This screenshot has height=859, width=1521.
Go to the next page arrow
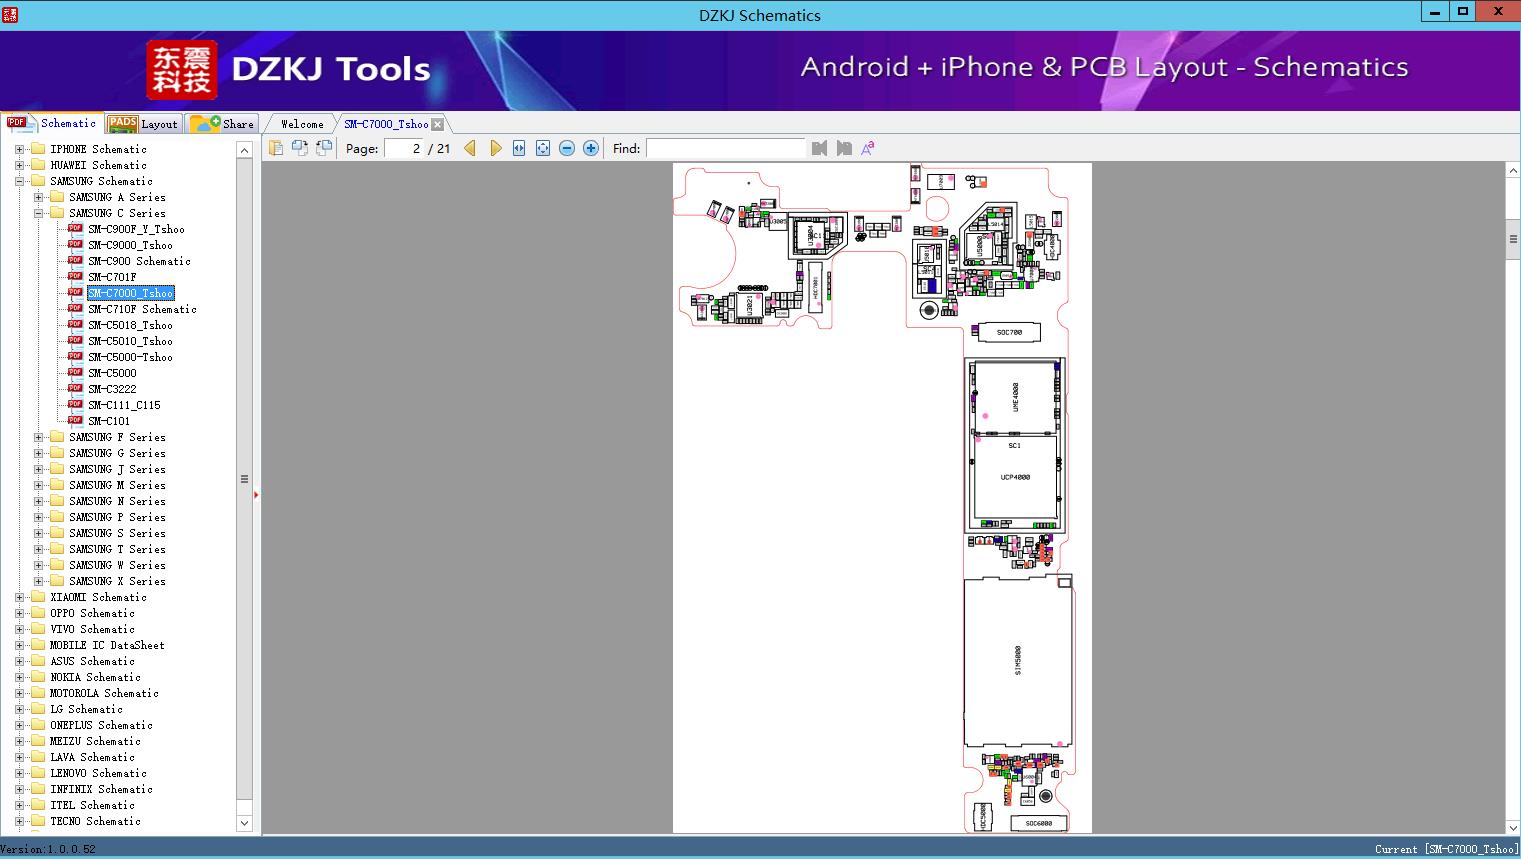pyautogui.click(x=495, y=148)
